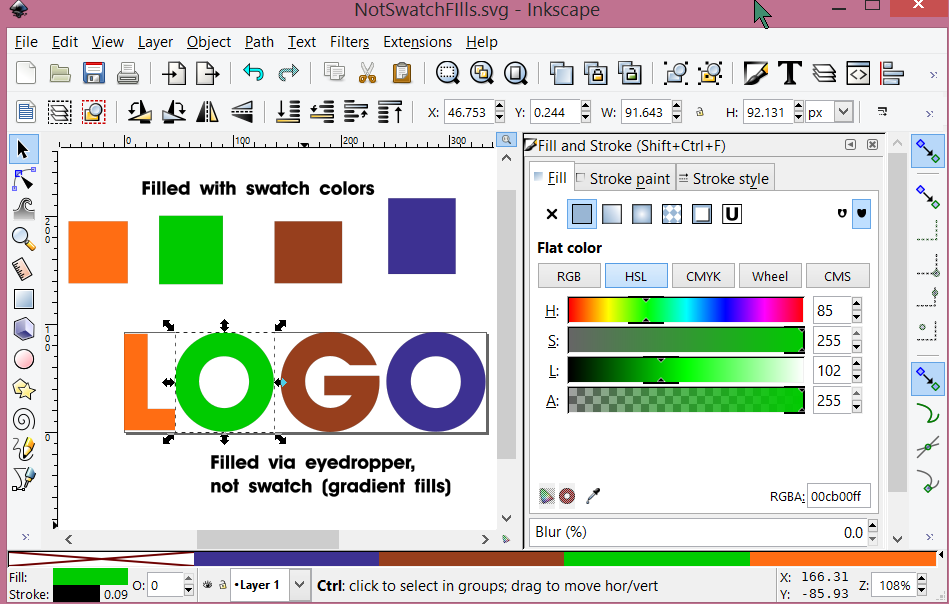Select the Wheel color mode button
The image size is (949, 604).
point(770,276)
